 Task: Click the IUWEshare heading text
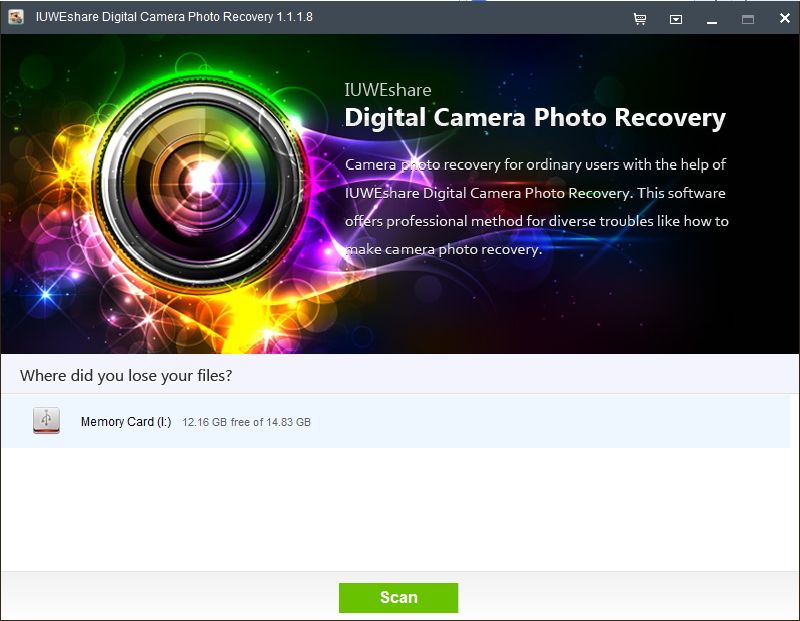click(387, 89)
